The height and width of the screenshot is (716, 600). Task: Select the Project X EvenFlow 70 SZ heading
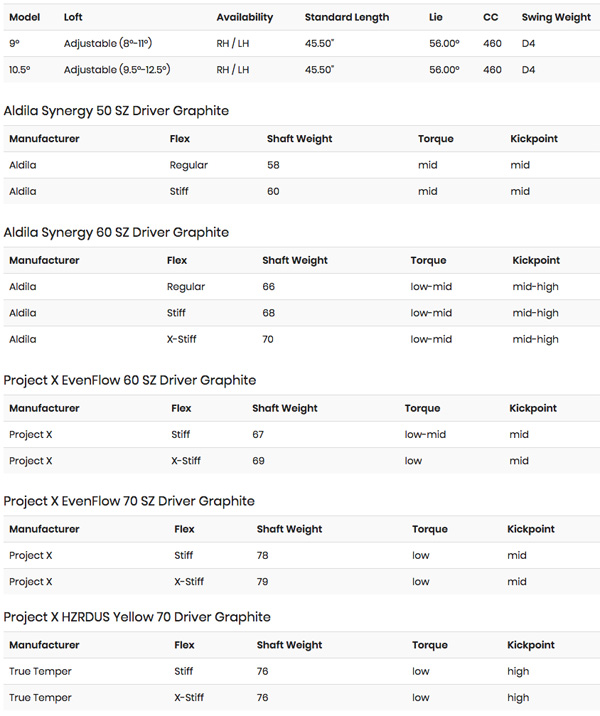tap(129, 501)
